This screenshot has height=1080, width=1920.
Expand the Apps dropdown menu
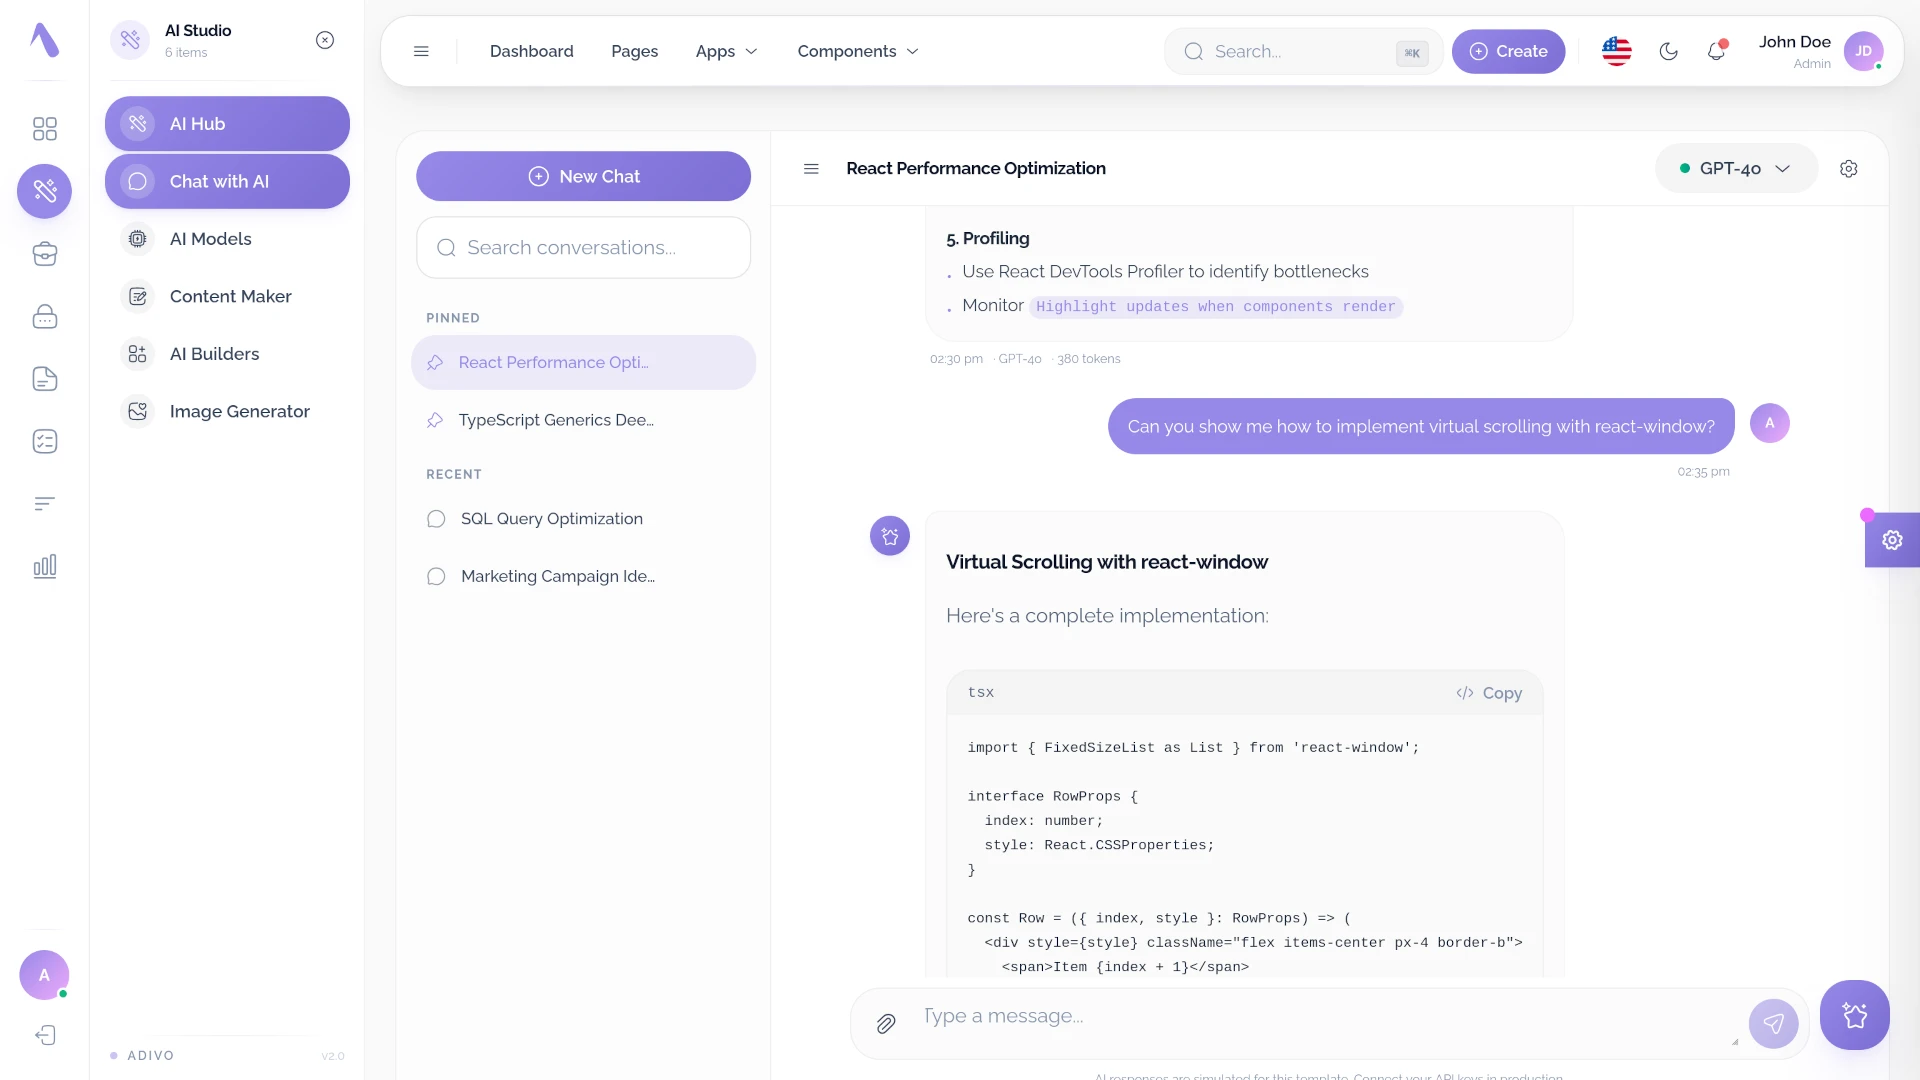click(727, 51)
